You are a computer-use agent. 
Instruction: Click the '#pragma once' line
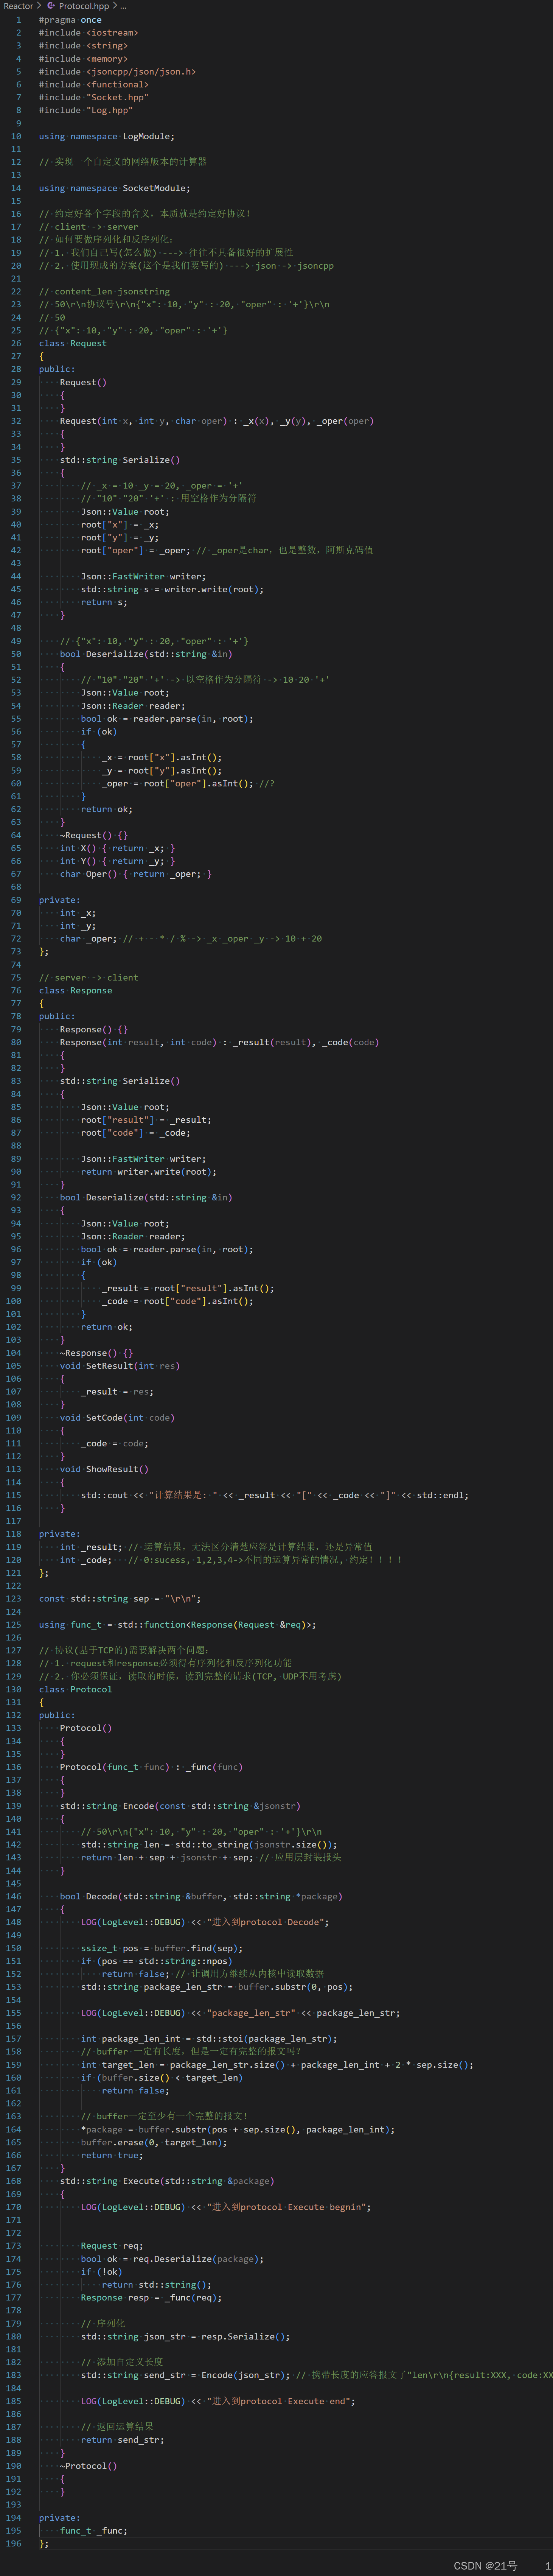point(70,20)
